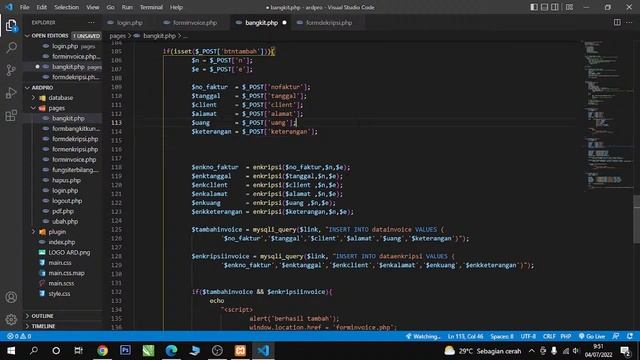Open the Source Control view
The height and width of the screenshot is (360, 640).
point(11,70)
